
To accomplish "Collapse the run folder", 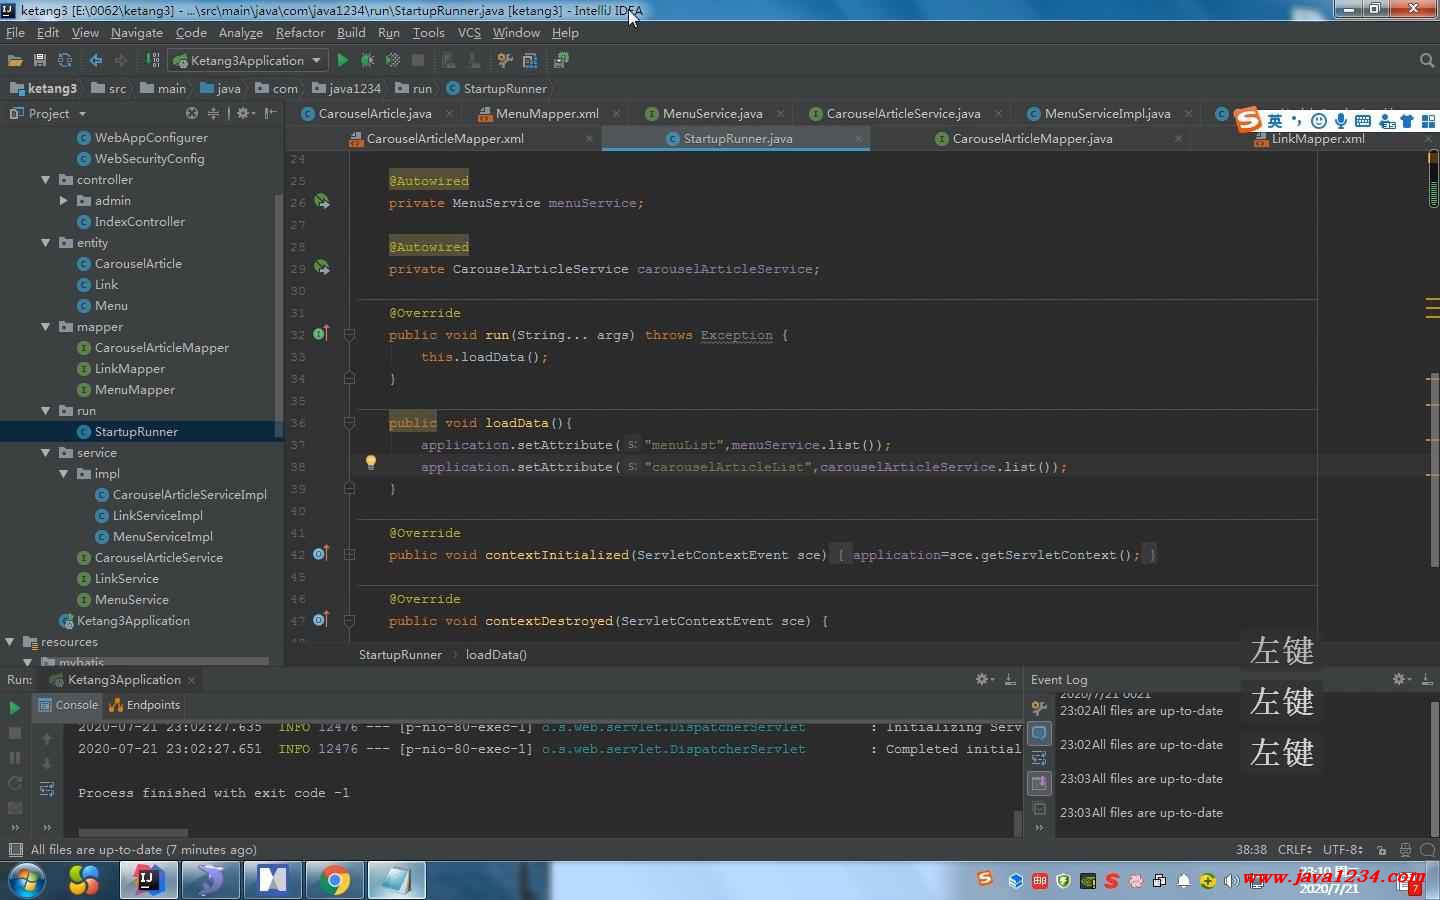I will coord(46,411).
